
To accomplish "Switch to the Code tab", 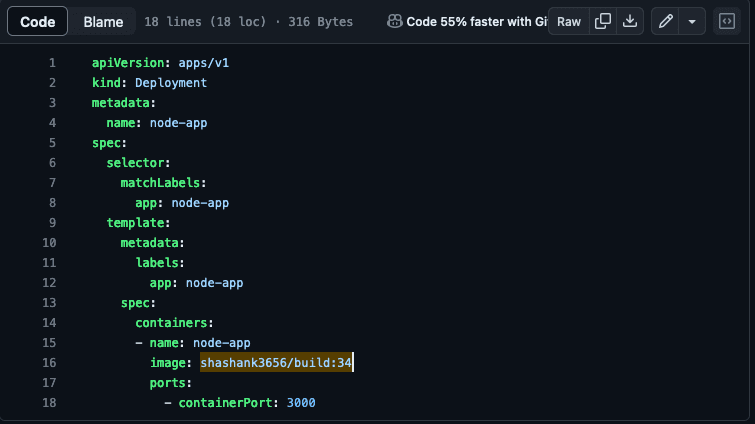I will (38, 22).
